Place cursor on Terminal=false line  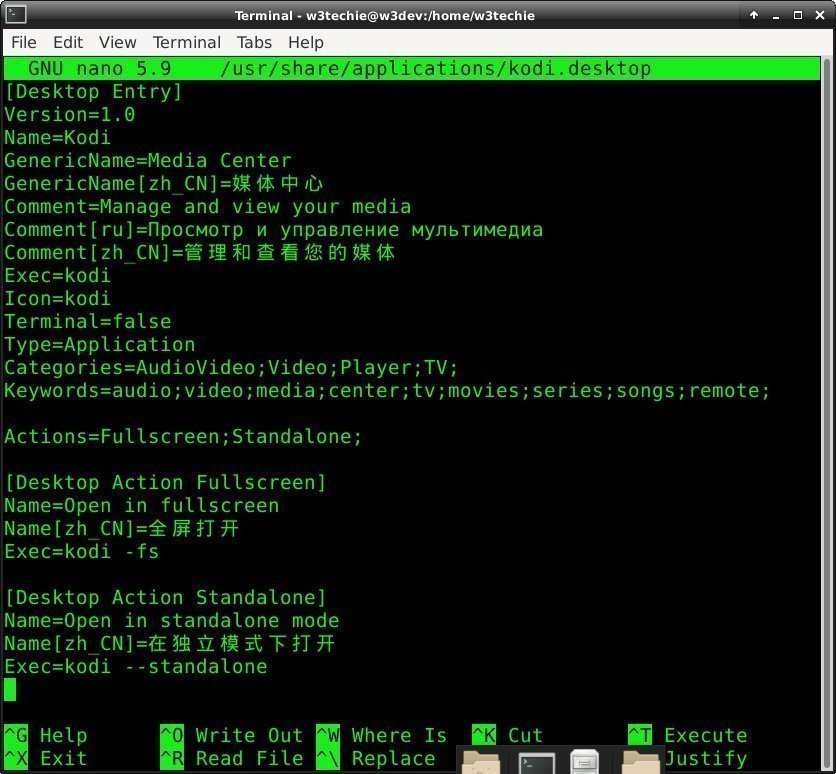[88, 321]
